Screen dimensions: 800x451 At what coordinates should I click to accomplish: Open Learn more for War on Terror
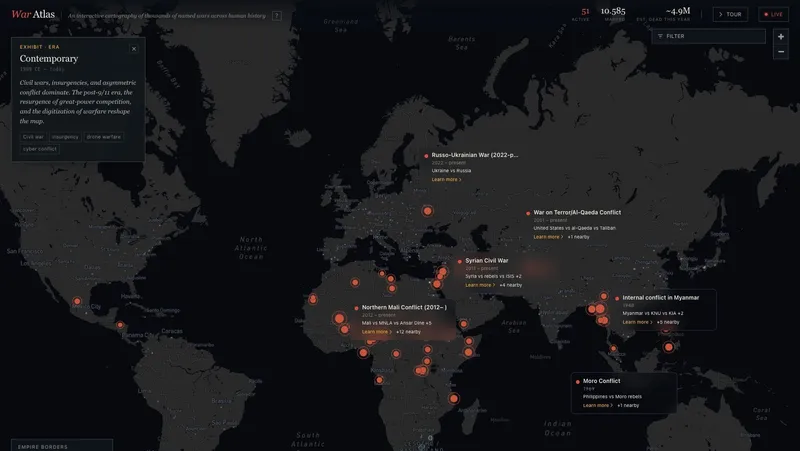click(548, 237)
